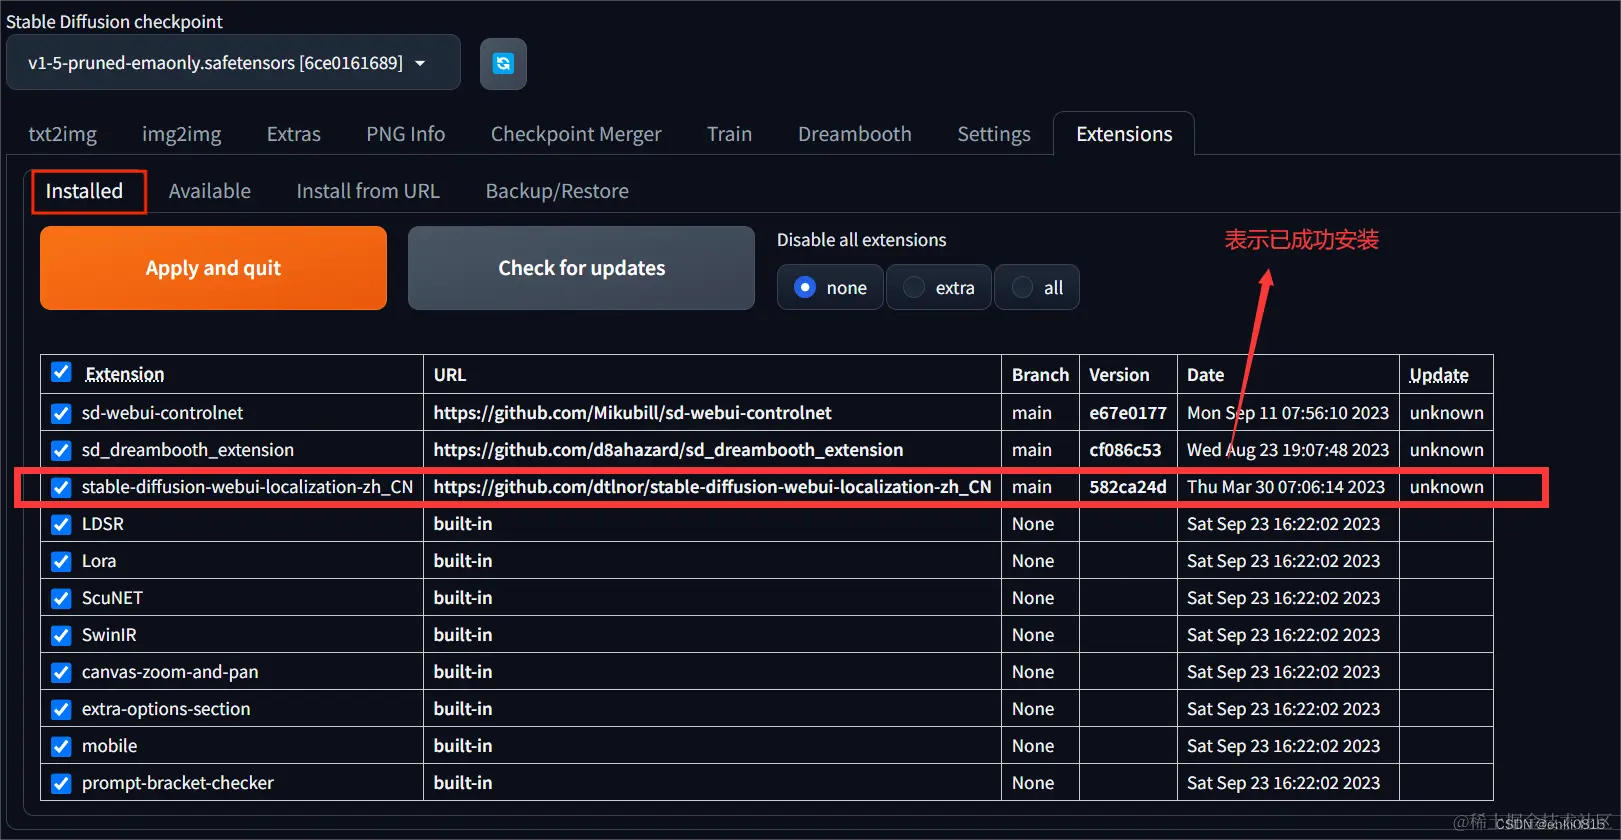Click the Check for updates button
The image size is (1621, 840).
[x=581, y=268]
